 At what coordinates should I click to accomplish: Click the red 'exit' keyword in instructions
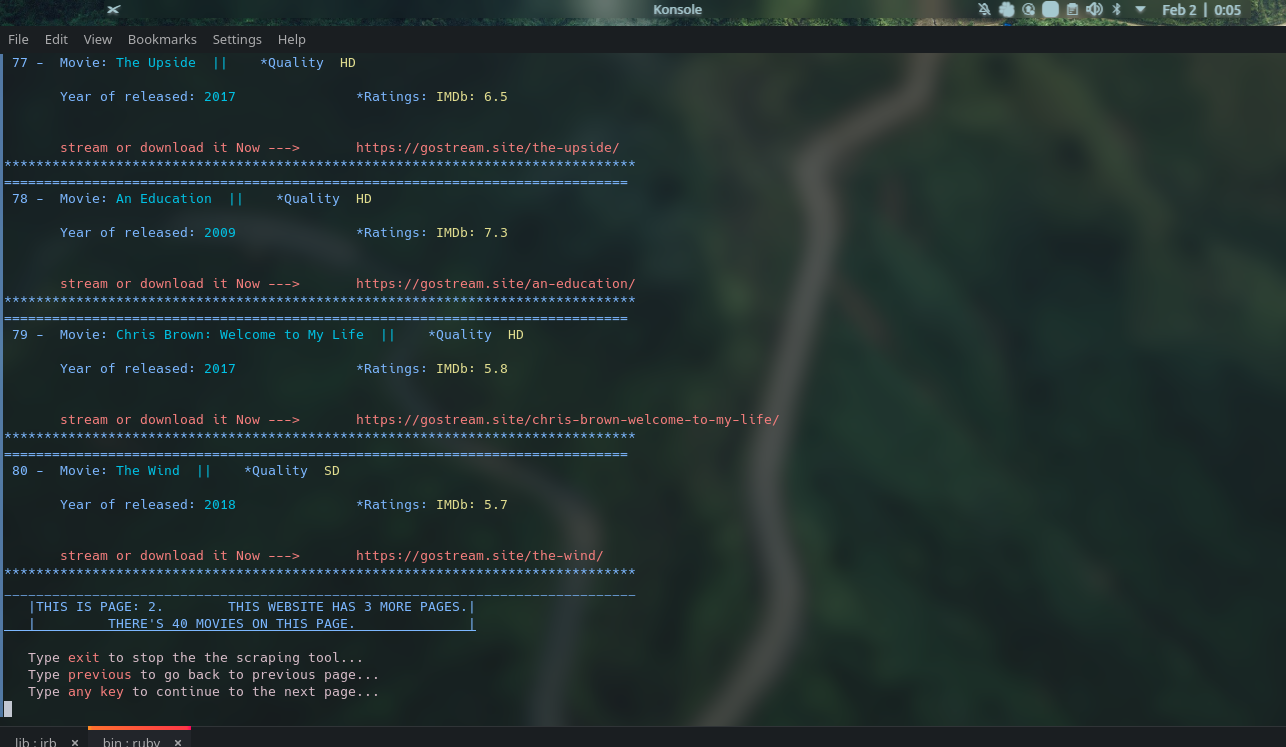84,658
